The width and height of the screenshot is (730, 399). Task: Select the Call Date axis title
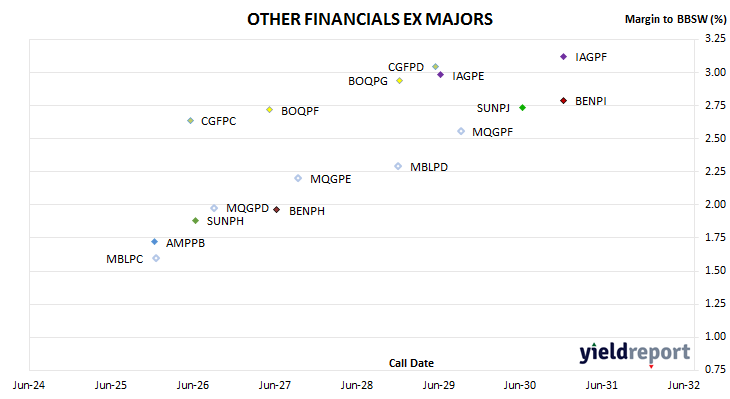coord(411,363)
